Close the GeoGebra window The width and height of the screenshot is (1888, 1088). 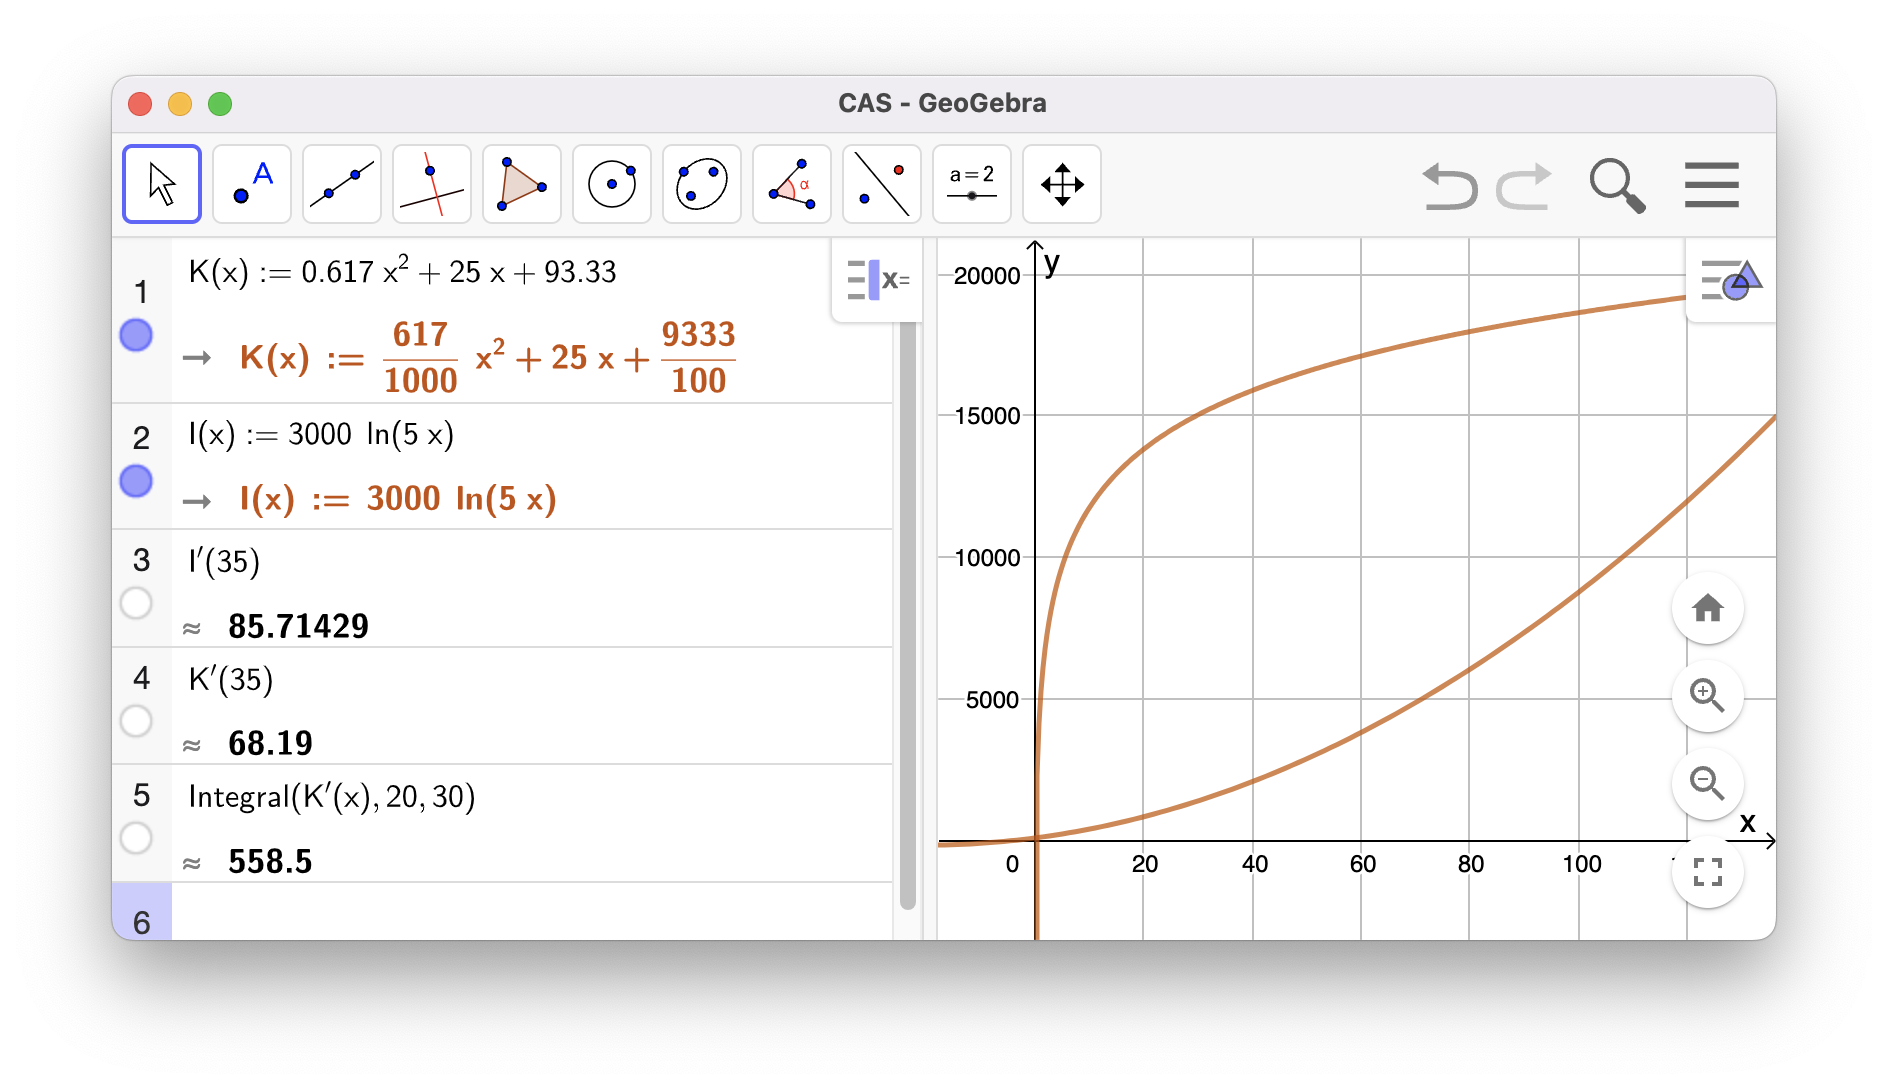click(x=140, y=104)
